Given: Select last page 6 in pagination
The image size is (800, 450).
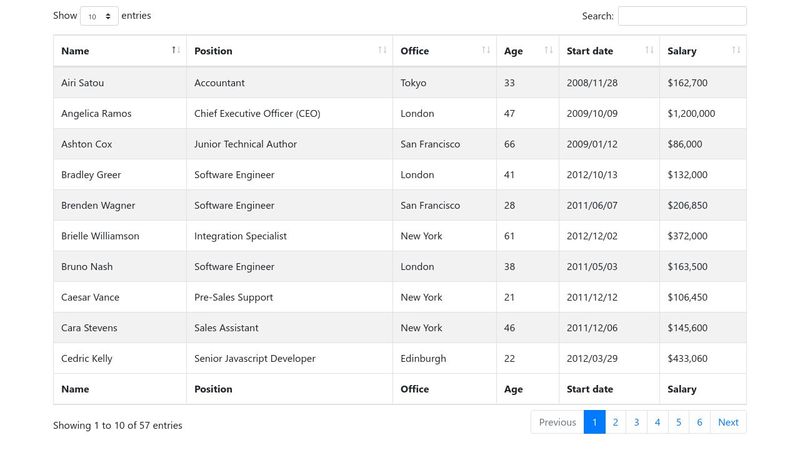Looking at the screenshot, I should (x=699, y=422).
